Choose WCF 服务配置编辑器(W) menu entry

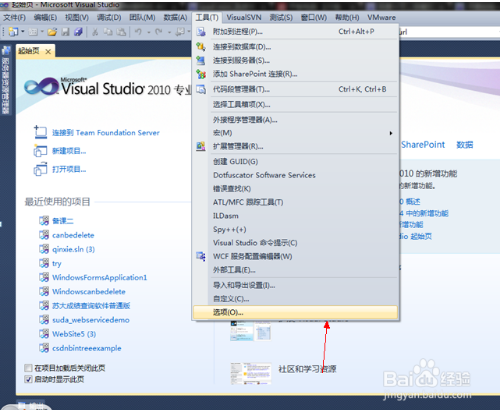click(295, 256)
